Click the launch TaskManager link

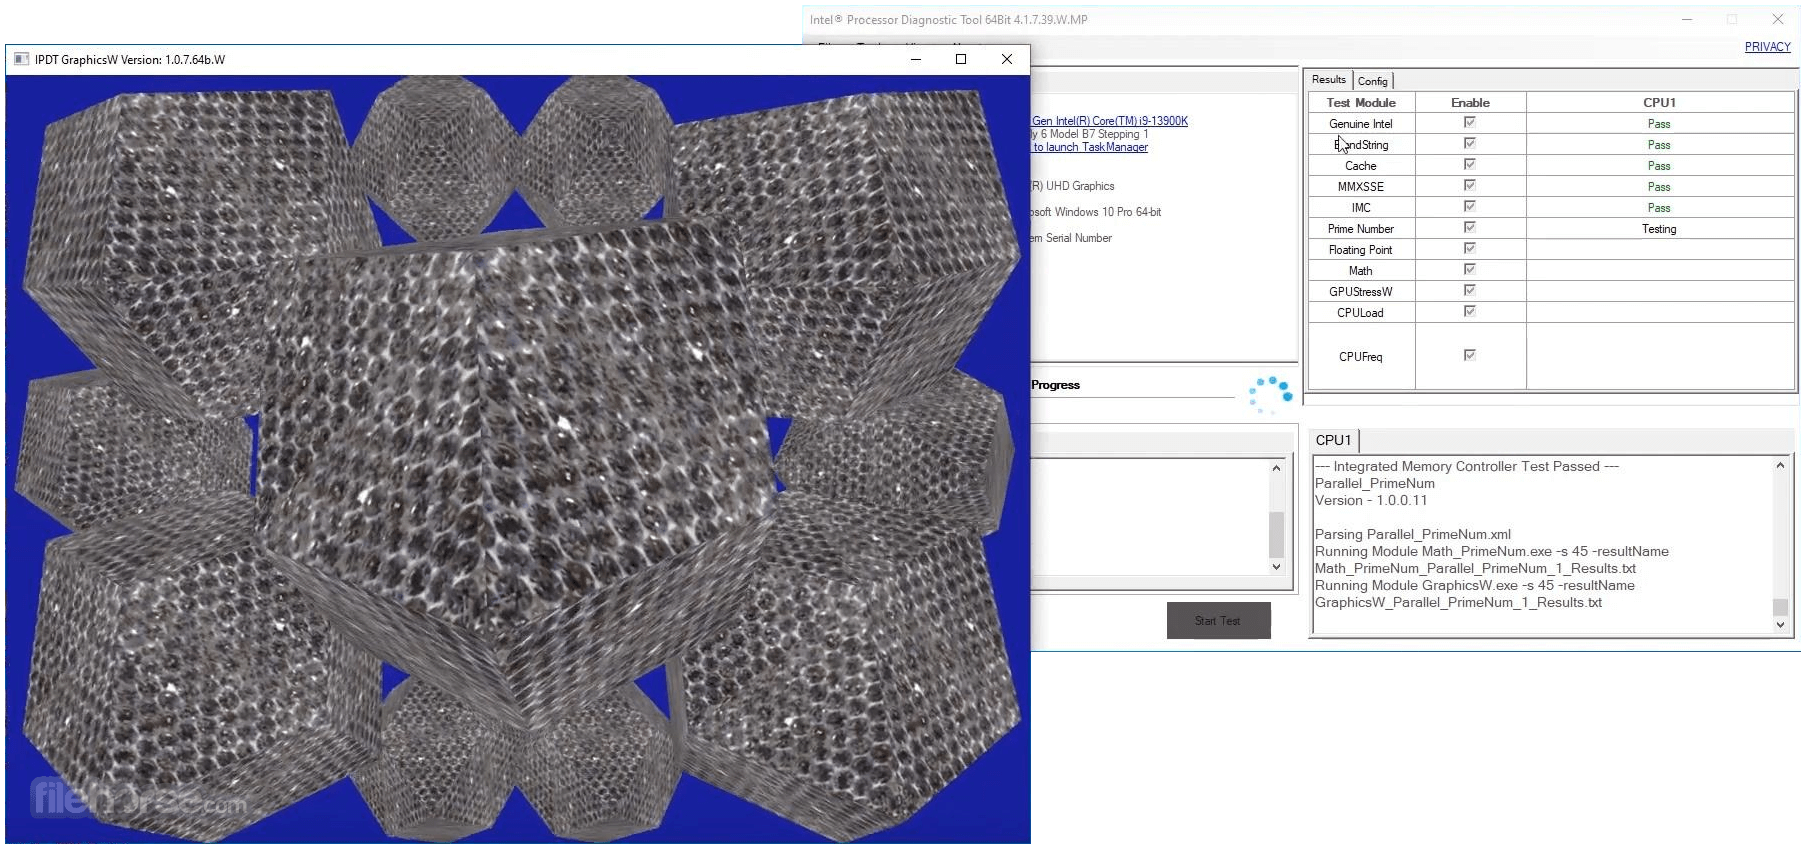(1090, 147)
